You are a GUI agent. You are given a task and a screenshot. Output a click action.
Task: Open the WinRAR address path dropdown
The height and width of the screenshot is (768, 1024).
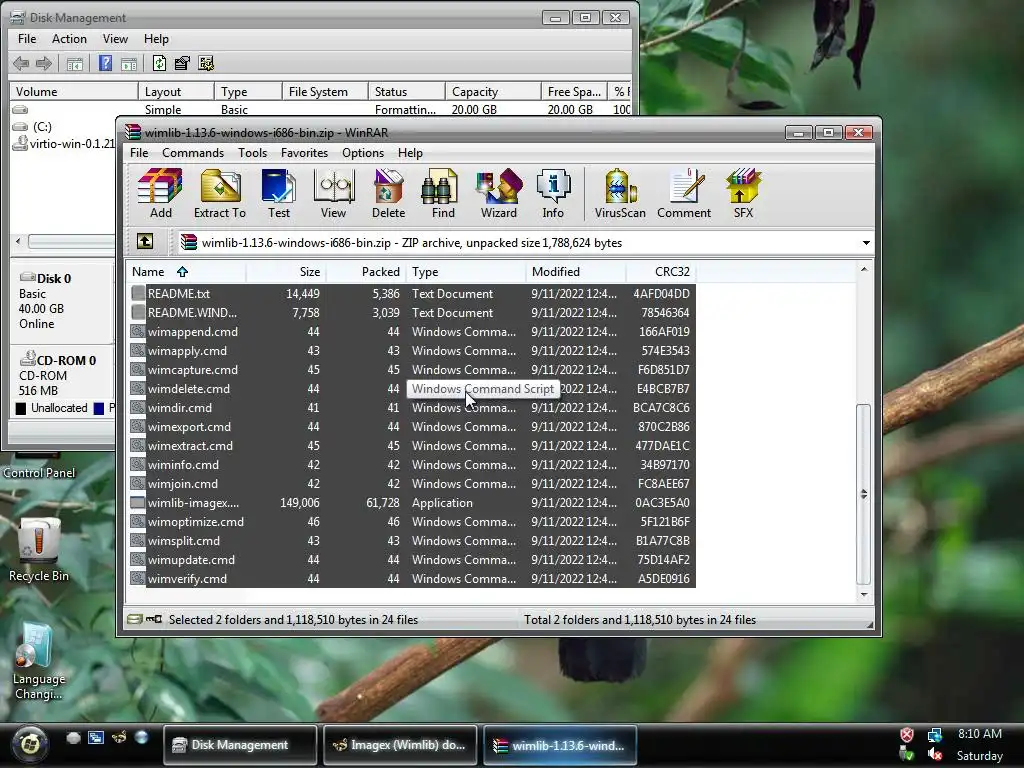(866, 243)
